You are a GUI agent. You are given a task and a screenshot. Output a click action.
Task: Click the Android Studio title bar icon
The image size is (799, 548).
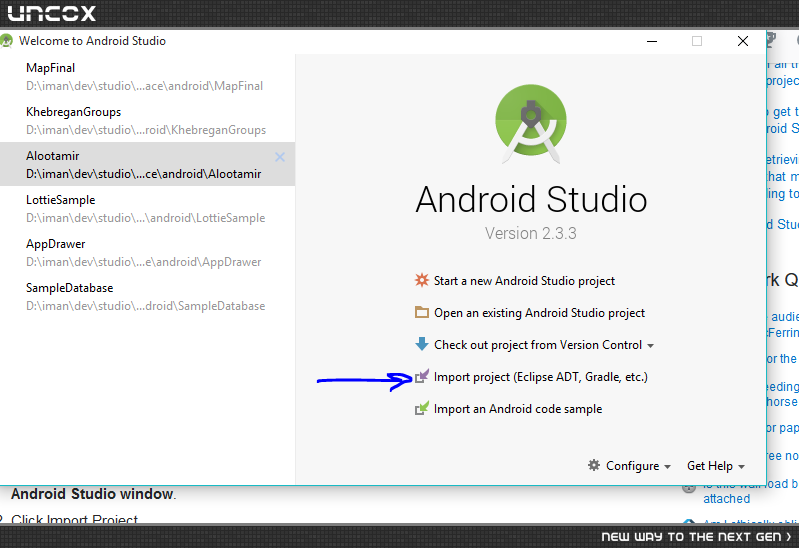pos(6,41)
